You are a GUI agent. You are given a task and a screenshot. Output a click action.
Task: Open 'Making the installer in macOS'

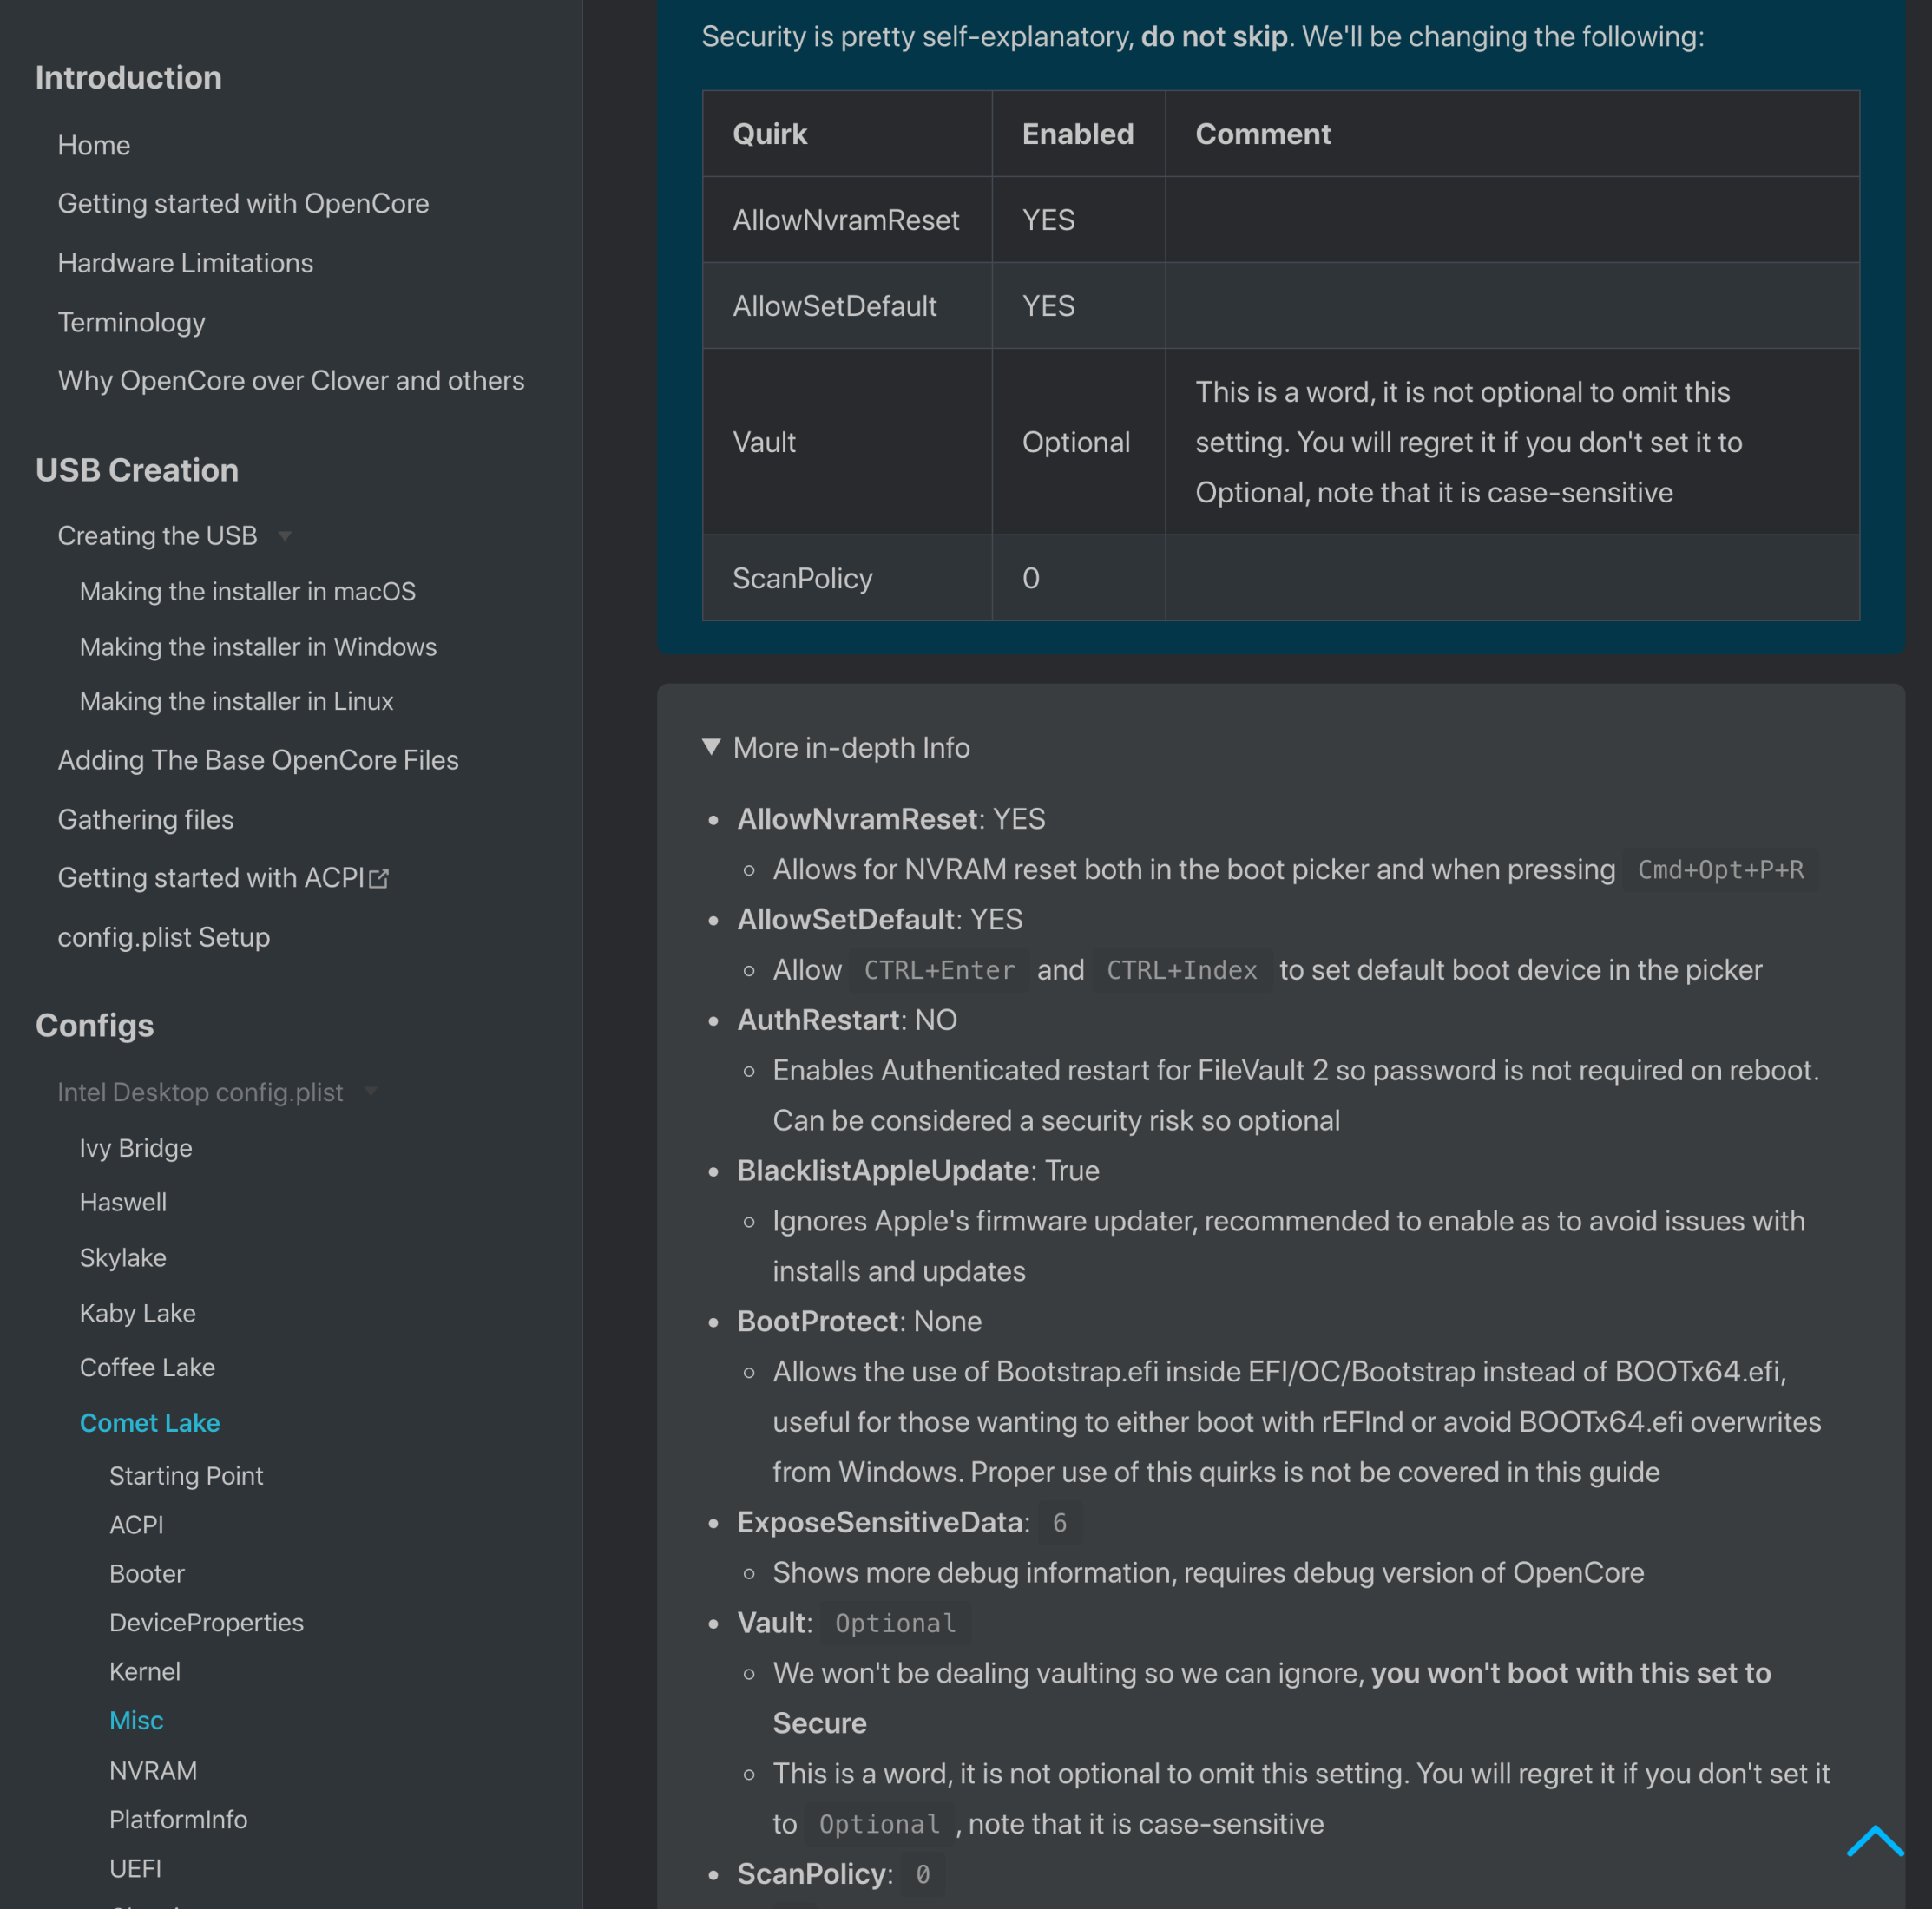pyautogui.click(x=247, y=591)
